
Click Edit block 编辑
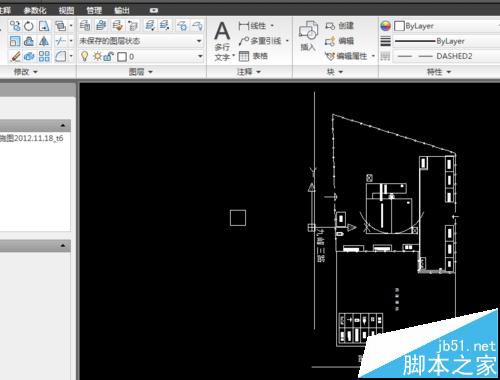click(x=339, y=41)
